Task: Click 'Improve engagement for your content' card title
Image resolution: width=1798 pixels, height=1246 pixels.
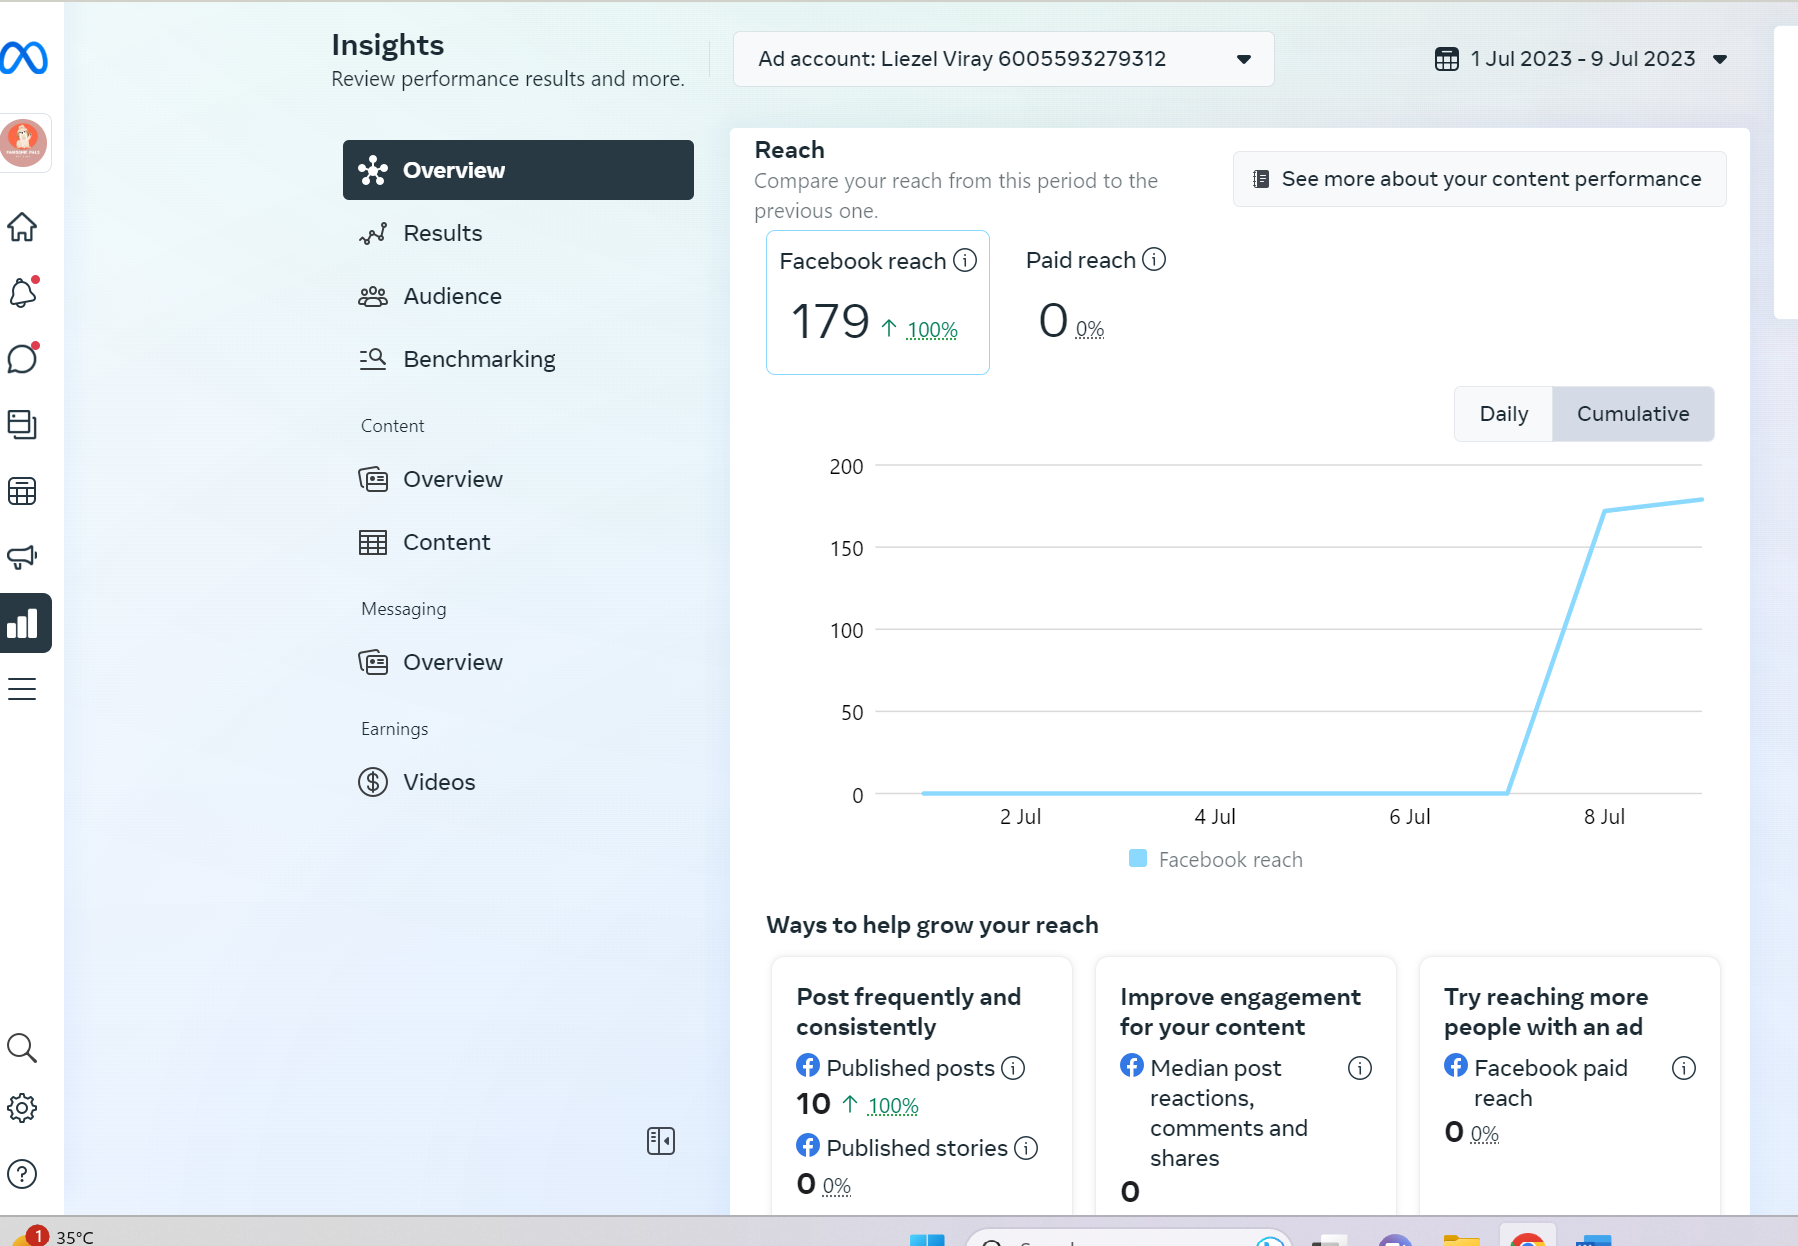Action: (1241, 1012)
